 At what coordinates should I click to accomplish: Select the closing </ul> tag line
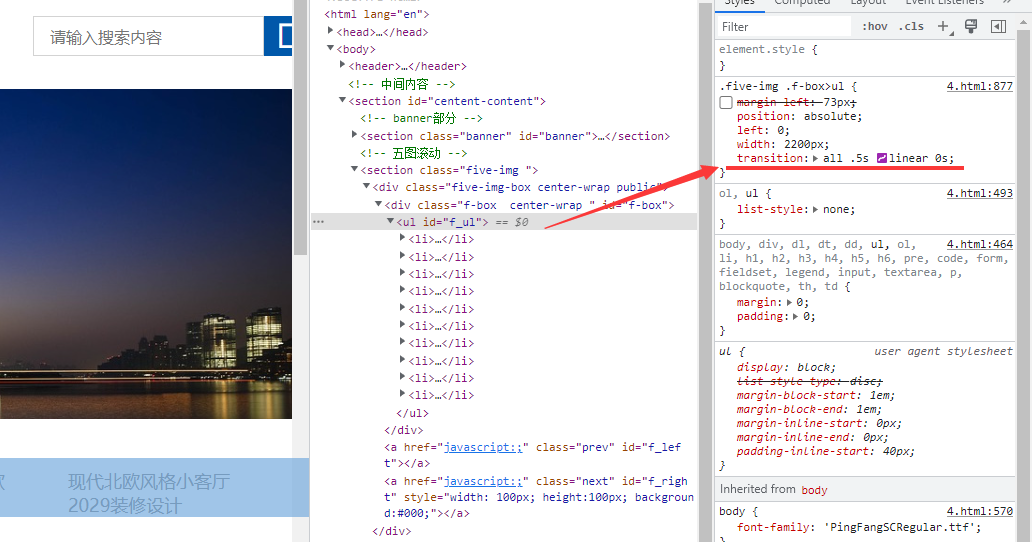coord(412,413)
